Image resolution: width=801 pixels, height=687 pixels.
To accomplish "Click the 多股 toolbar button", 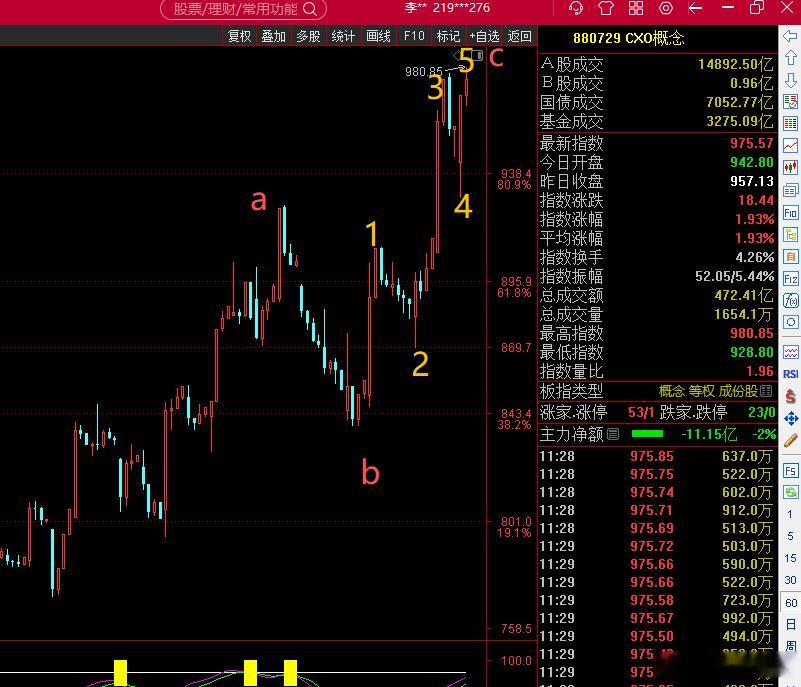I will 308,36.
